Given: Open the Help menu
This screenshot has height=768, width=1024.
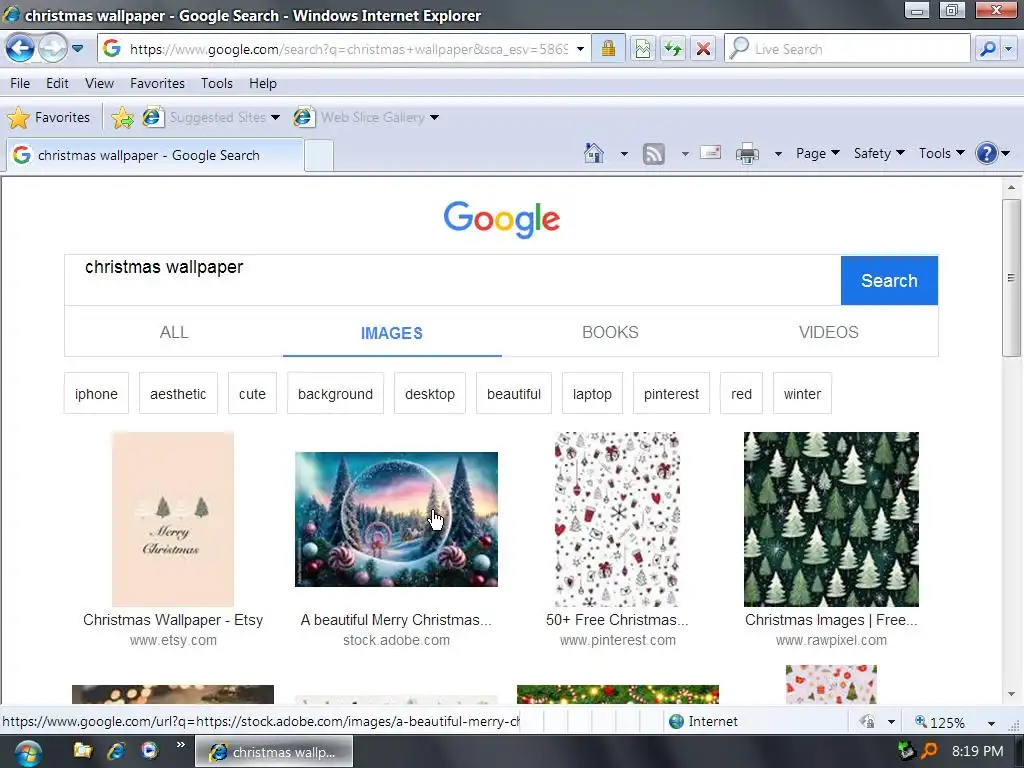Looking at the screenshot, I should tap(263, 84).
